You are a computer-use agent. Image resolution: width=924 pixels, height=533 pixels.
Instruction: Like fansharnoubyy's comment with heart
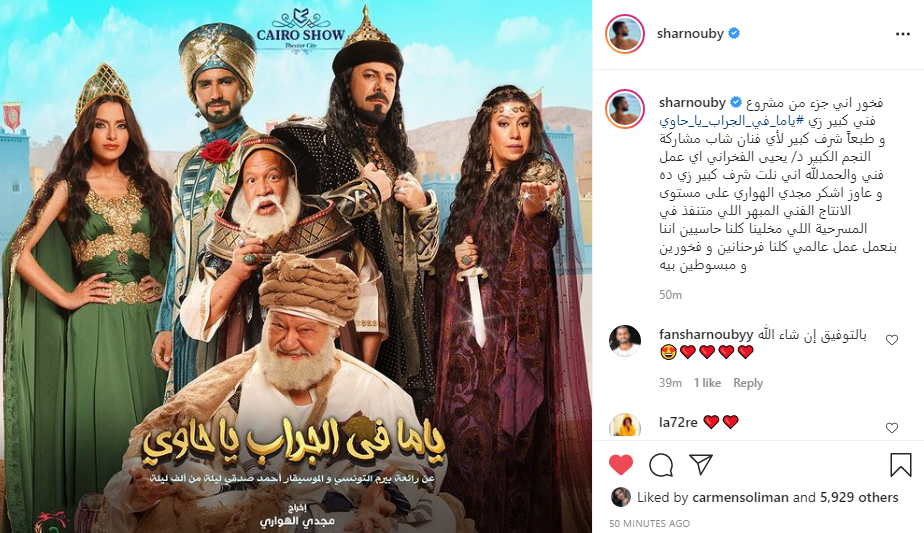click(892, 340)
